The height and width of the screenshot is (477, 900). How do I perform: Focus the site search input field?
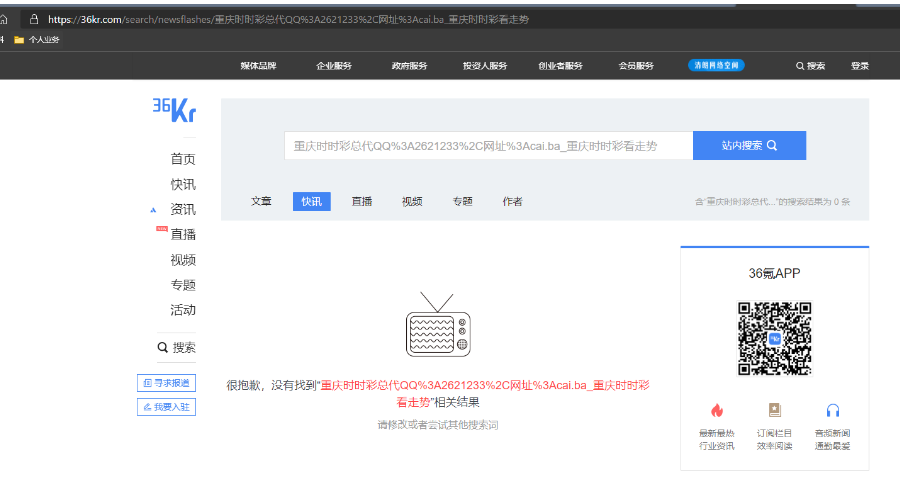(x=487, y=146)
